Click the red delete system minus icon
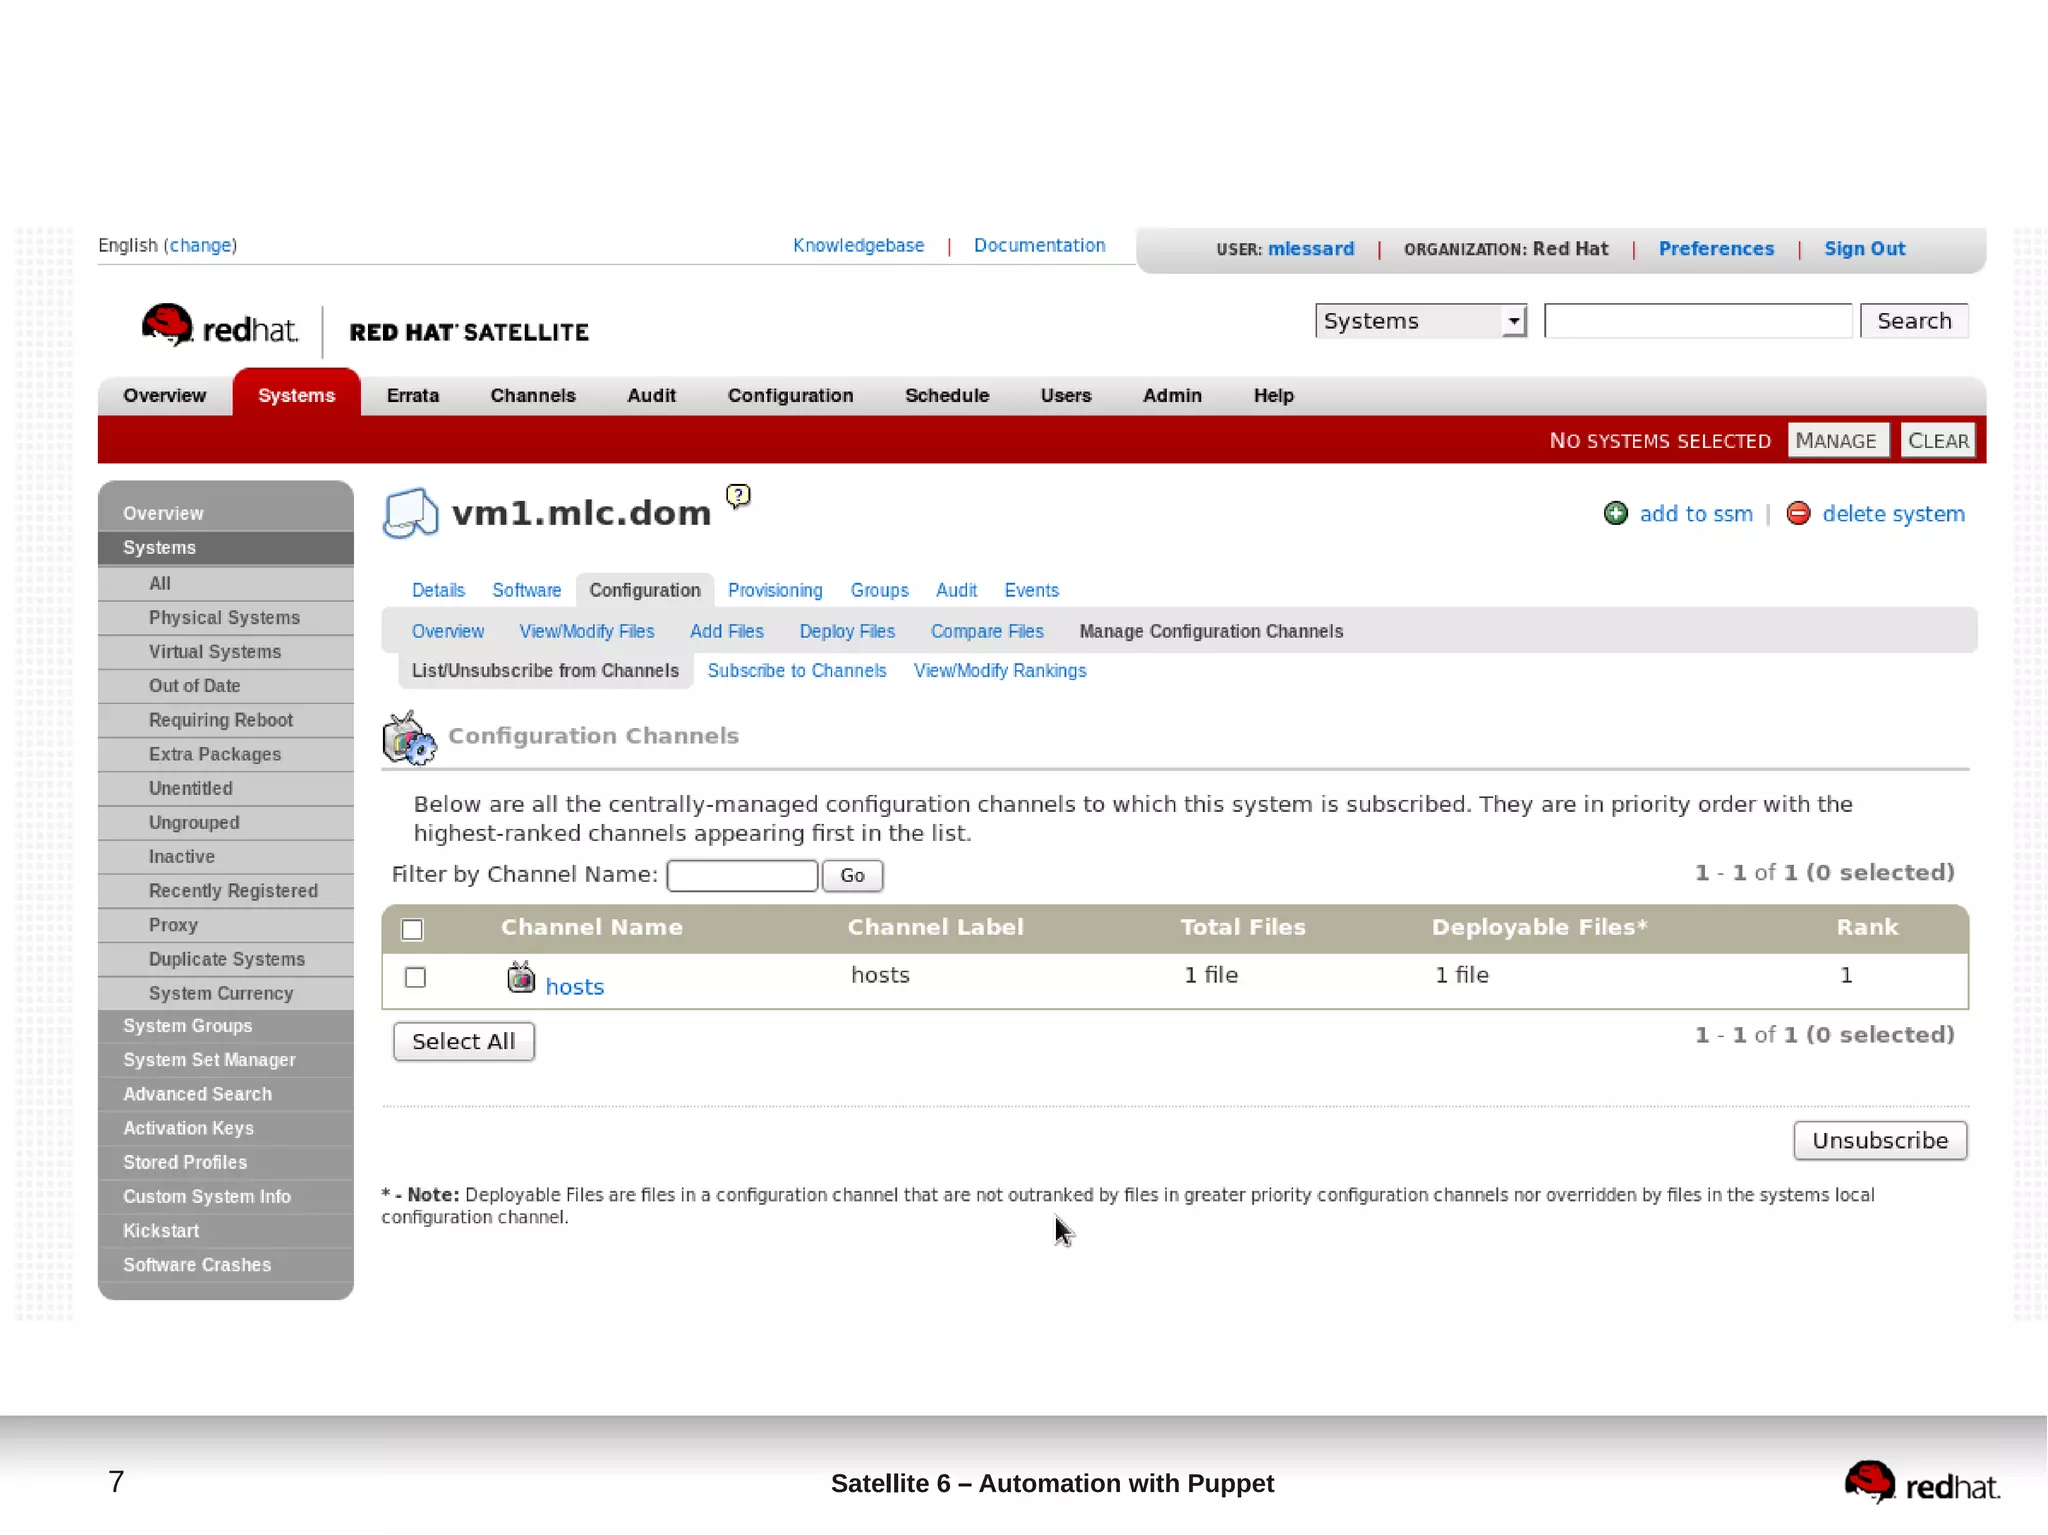This screenshot has width=2048, height=1535. pyautogui.click(x=1797, y=513)
